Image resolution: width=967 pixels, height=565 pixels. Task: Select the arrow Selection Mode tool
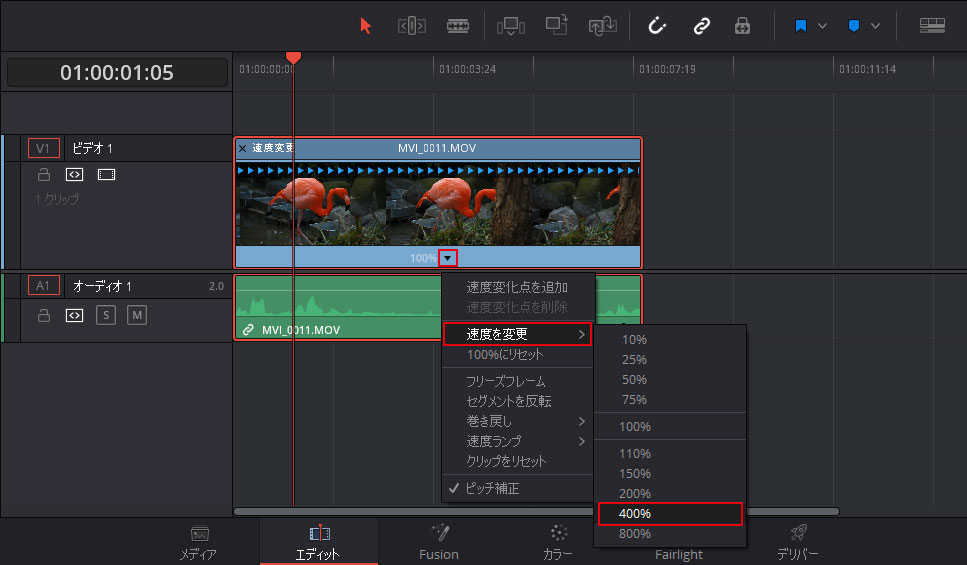[366, 26]
